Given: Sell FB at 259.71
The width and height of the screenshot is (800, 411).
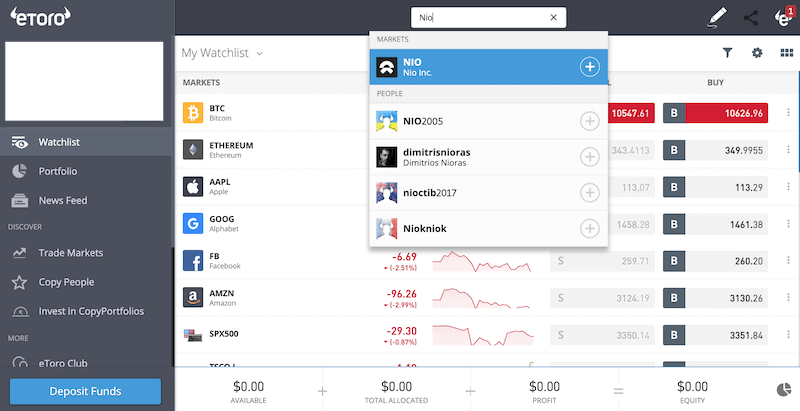Looking at the screenshot, I should point(602,261).
